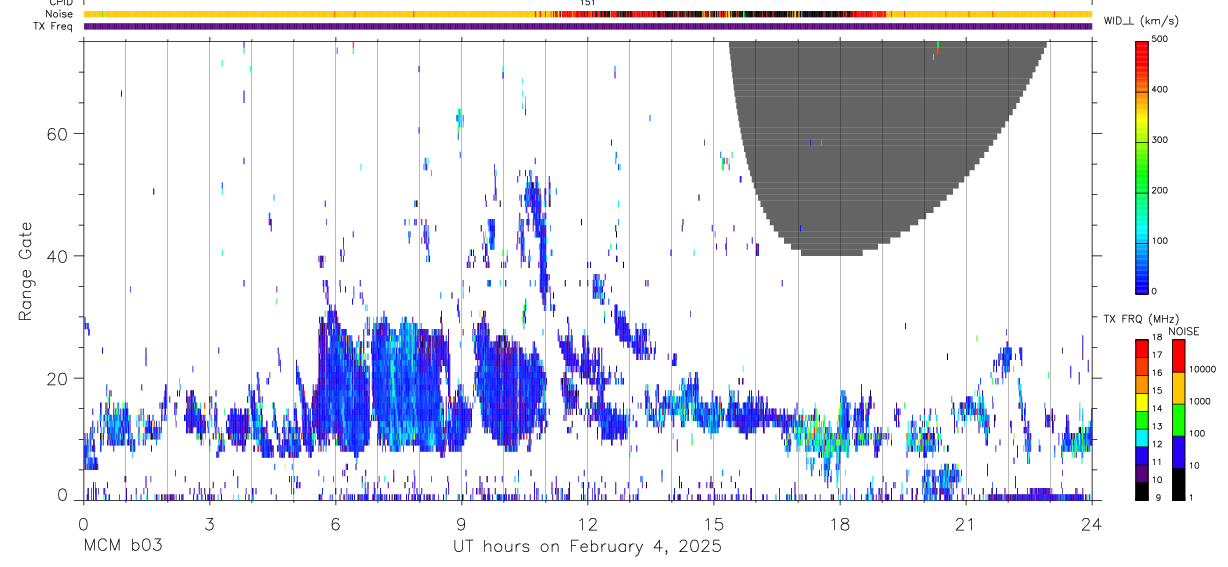Click the 300 tick on width color scale
Viewport: 1228px width, 567px height.
pos(1160,140)
